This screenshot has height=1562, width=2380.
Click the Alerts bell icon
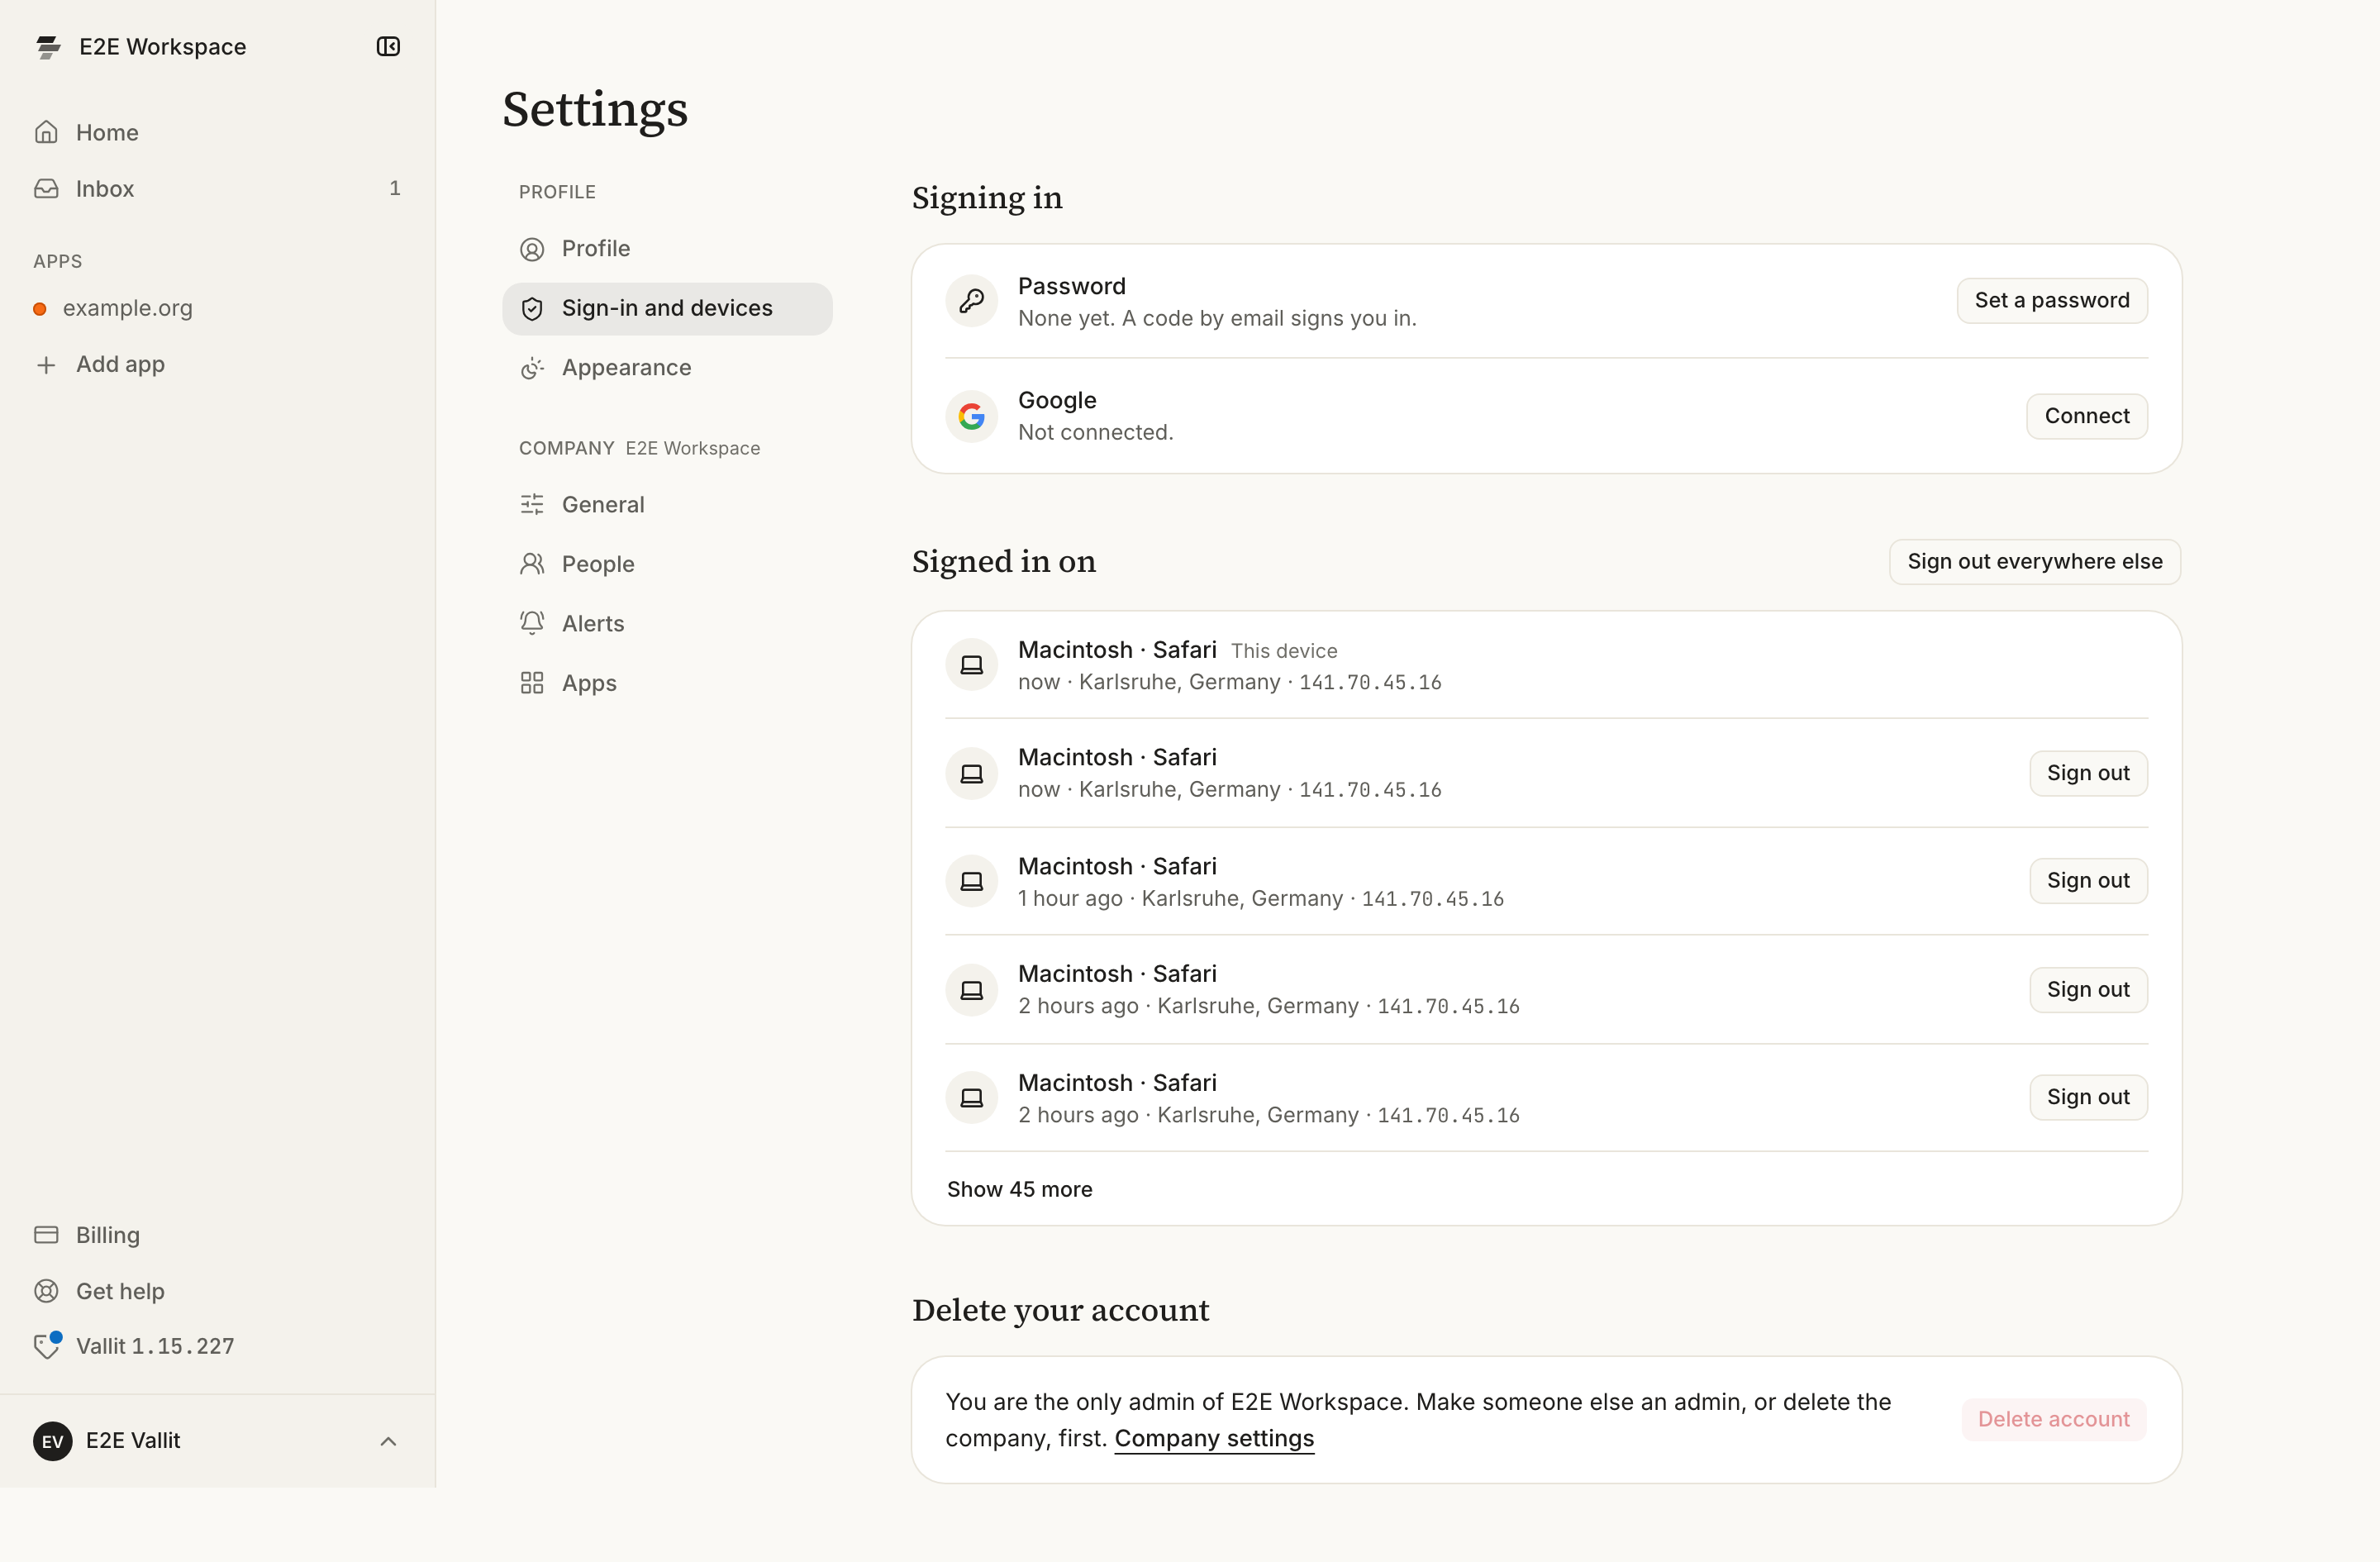tap(532, 623)
